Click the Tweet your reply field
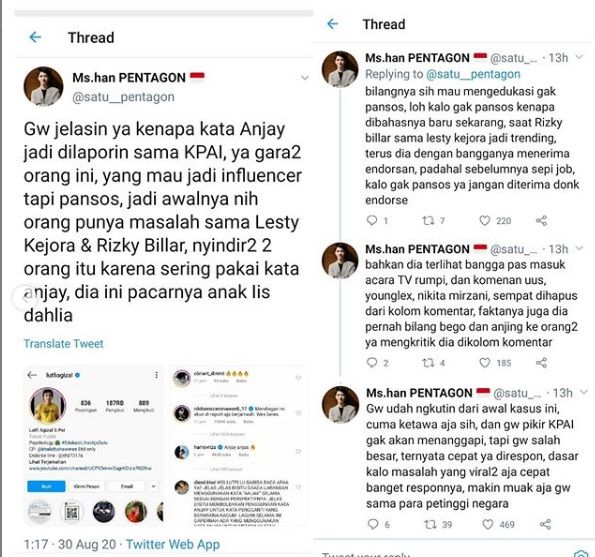Image resolution: width=595 pixels, height=557 pixels. pyautogui.click(x=454, y=553)
